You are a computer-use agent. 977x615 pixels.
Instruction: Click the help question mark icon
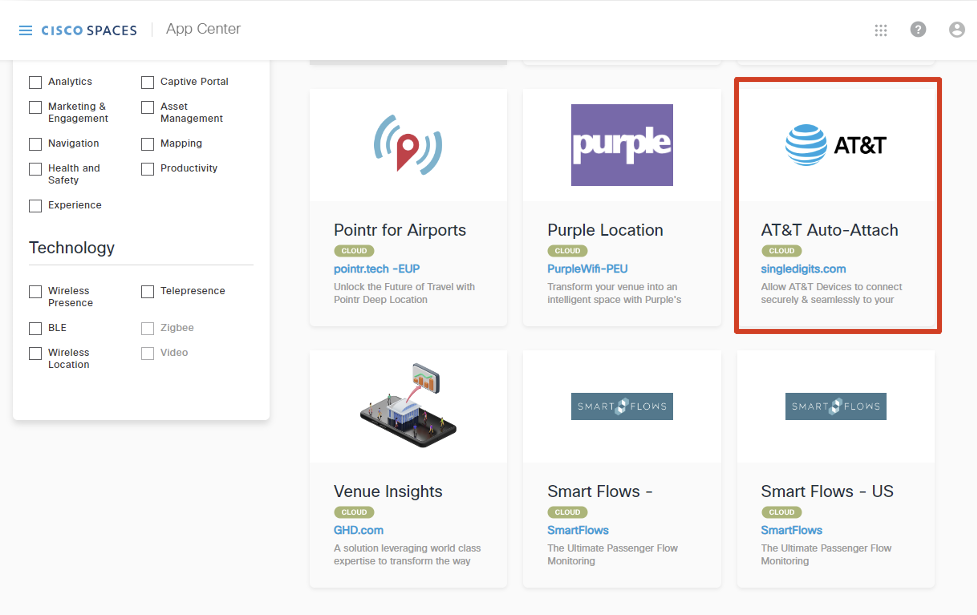coord(918,30)
